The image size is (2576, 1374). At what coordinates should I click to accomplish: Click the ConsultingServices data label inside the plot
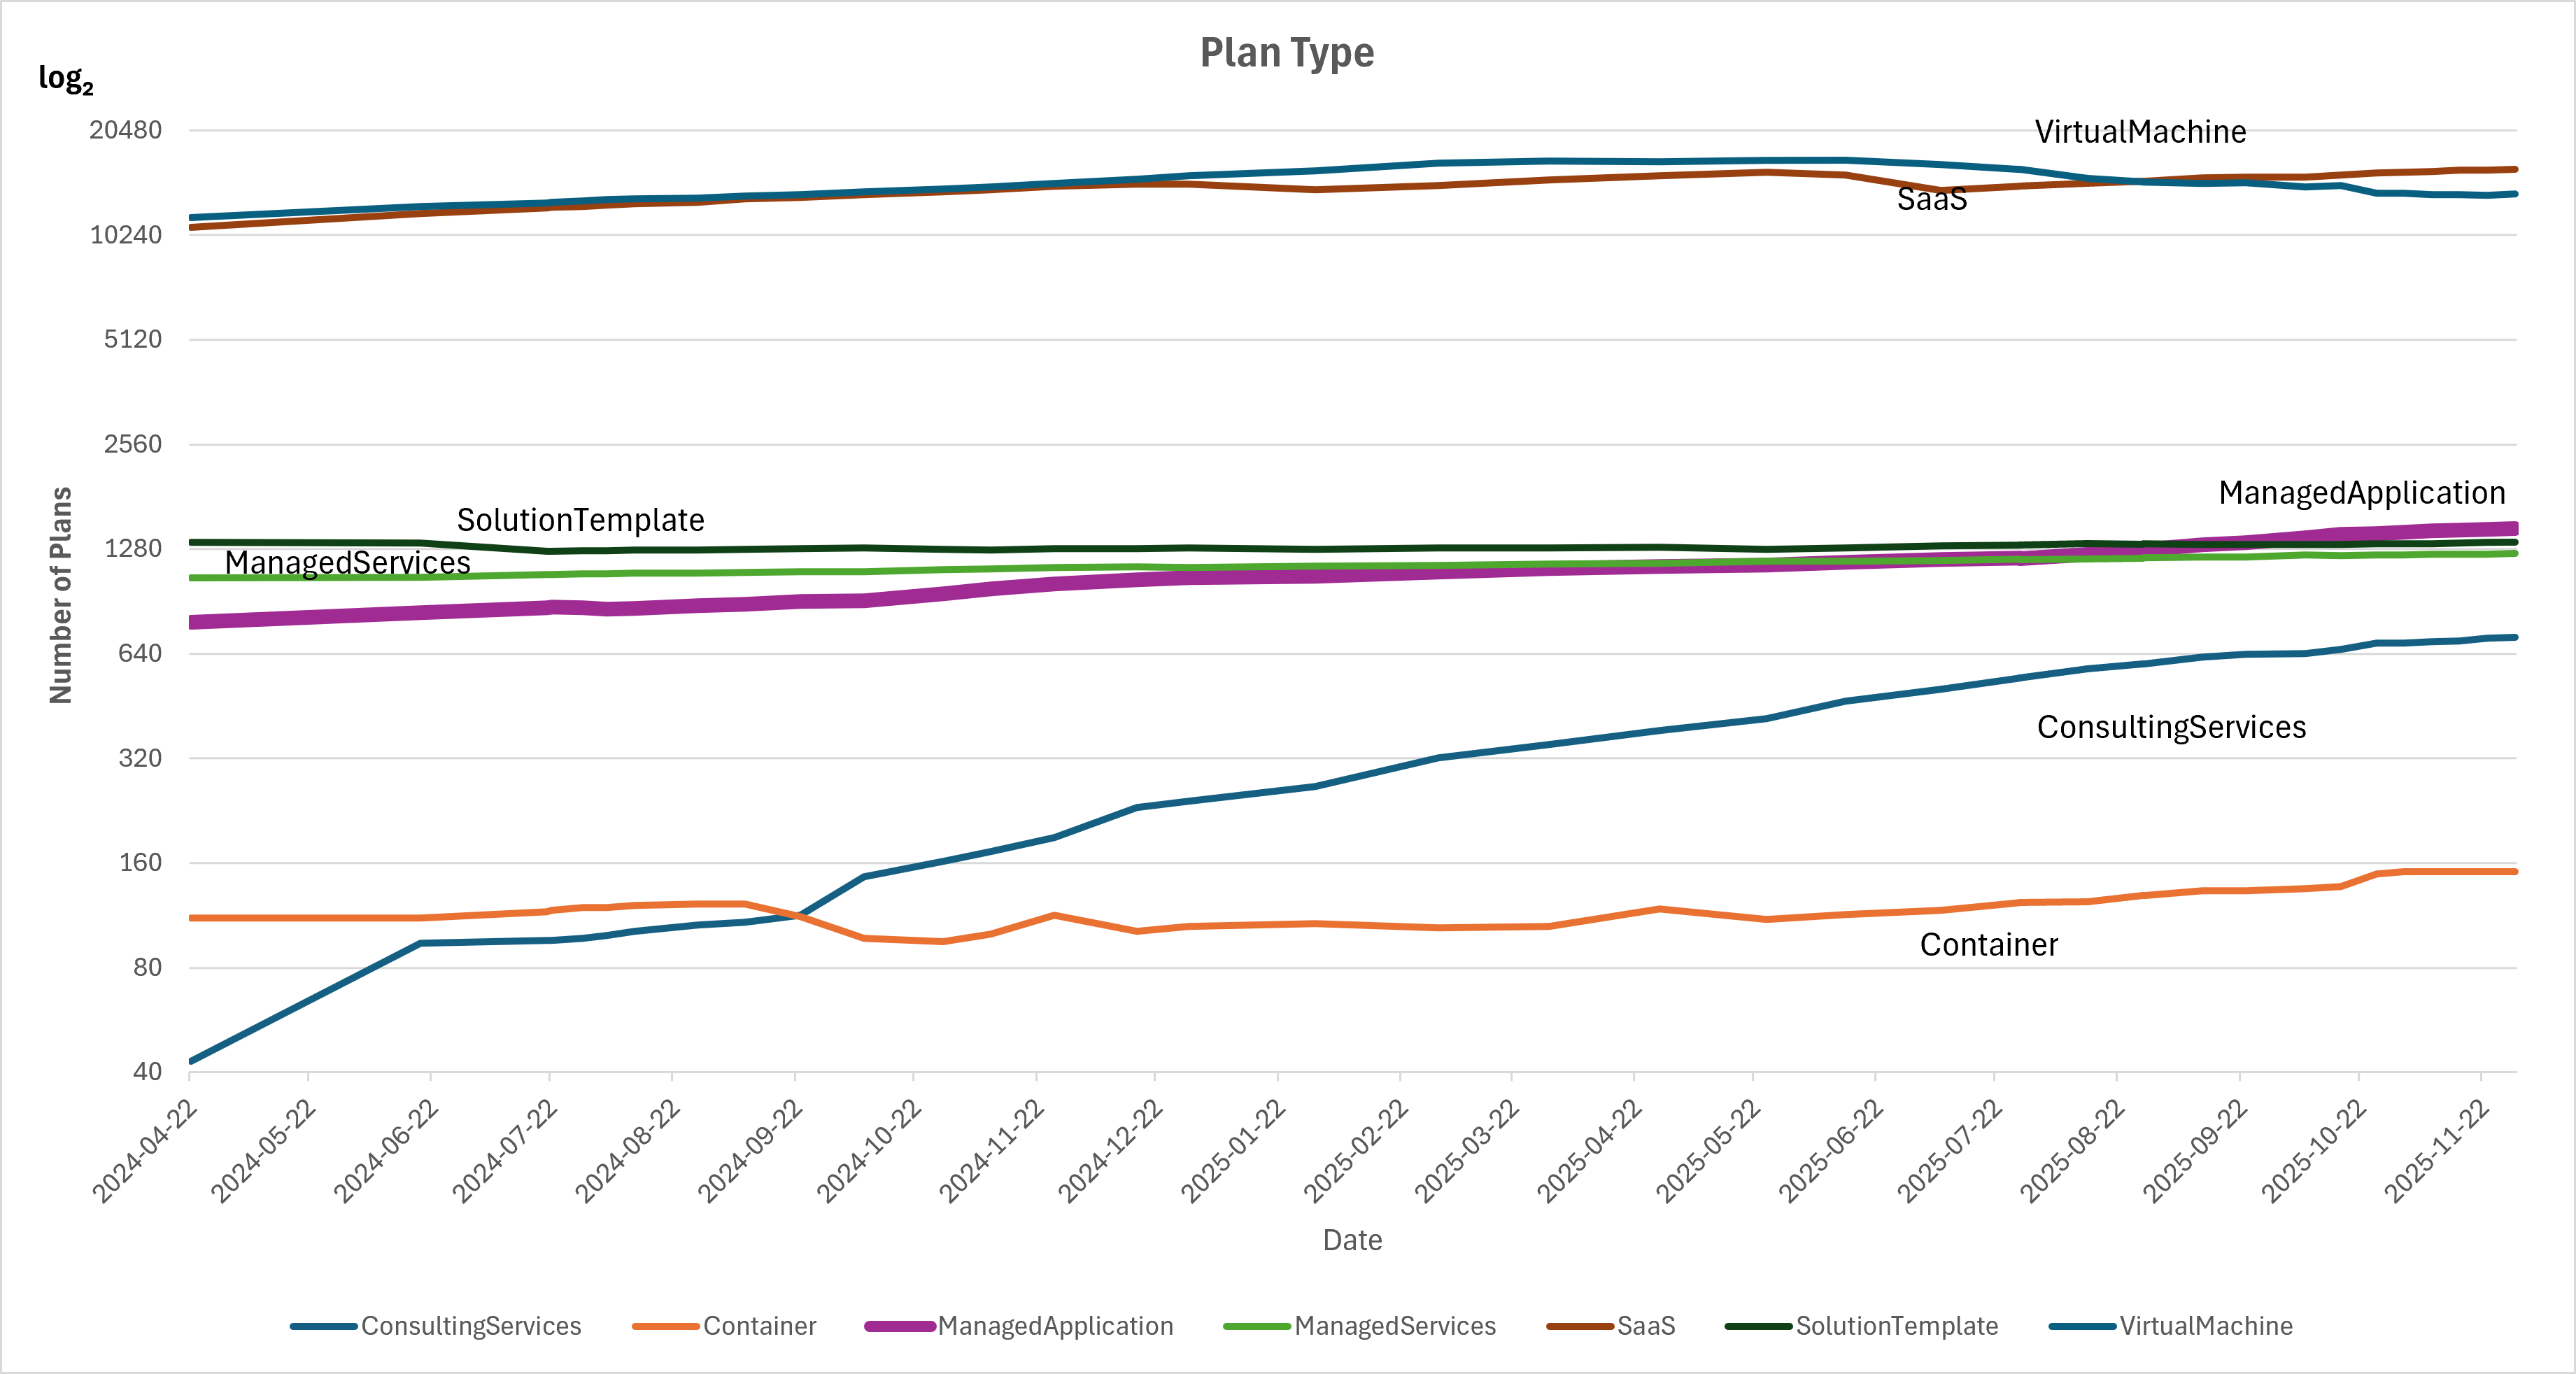pos(2171,727)
